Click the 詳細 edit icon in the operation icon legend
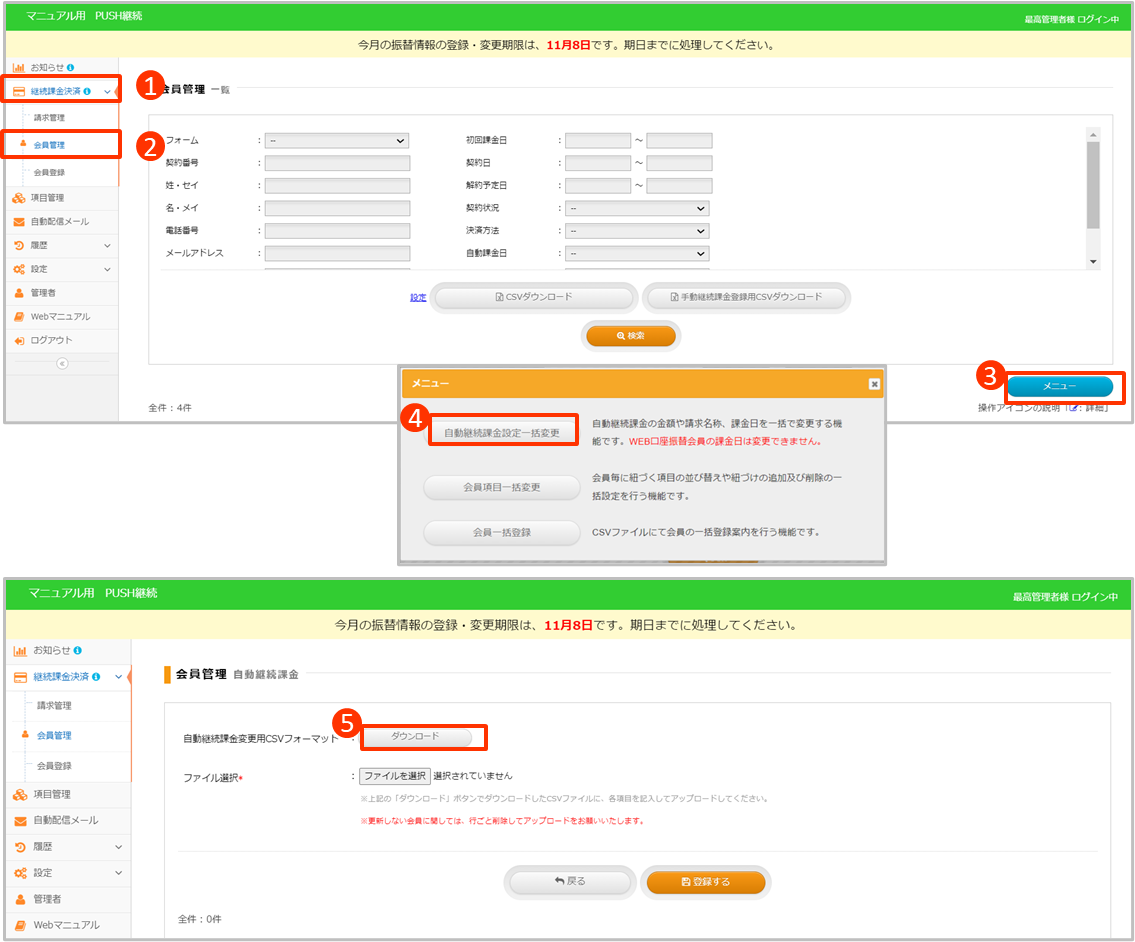The width and height of the screenshot is (1135, 942). click(1072, 408)
